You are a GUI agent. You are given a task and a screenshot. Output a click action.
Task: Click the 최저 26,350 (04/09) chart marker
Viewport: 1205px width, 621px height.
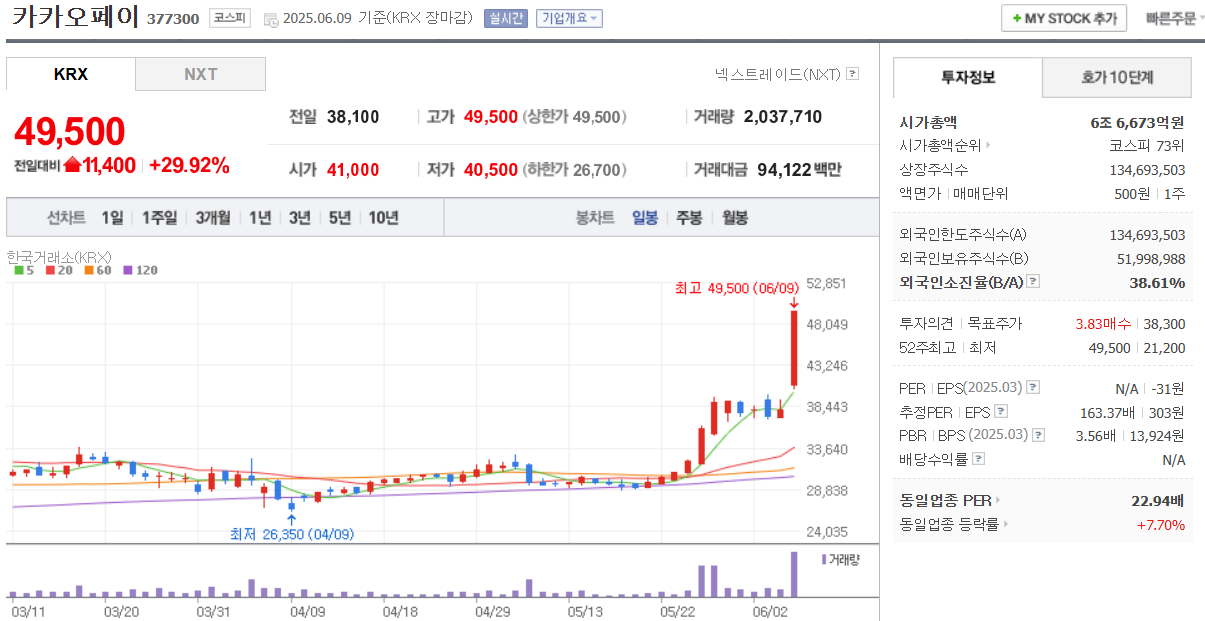[x=292, y=534]
